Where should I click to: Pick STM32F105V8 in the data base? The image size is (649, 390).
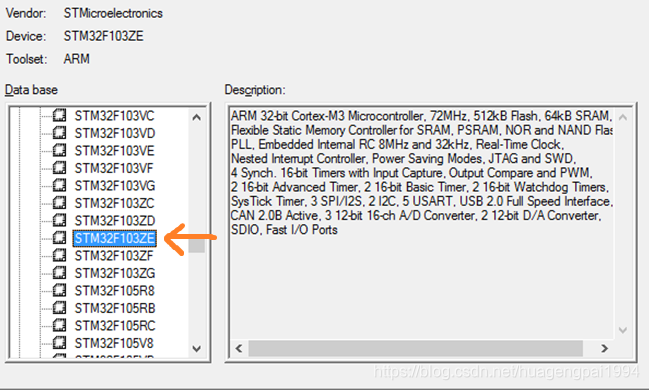114,343
